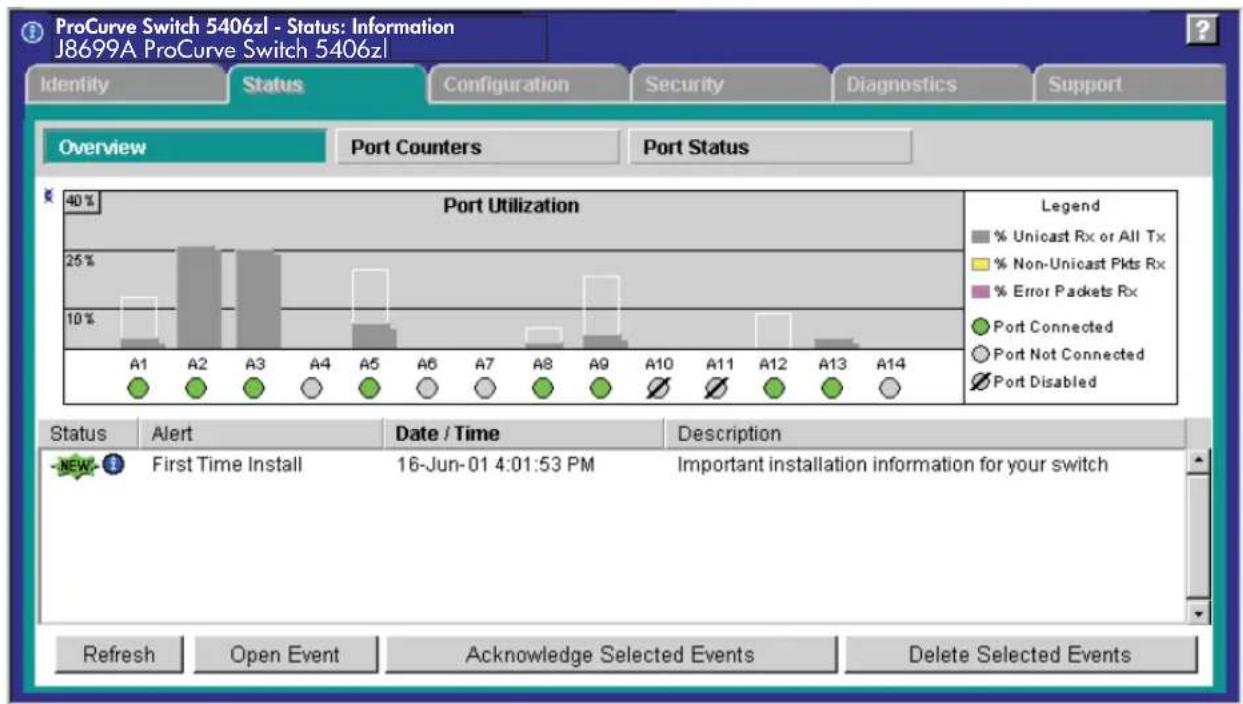Image resolution: width=1243 pixels, height=704 pixels.
Task: Sort by the Alert column header
Action: pos(261,434)
